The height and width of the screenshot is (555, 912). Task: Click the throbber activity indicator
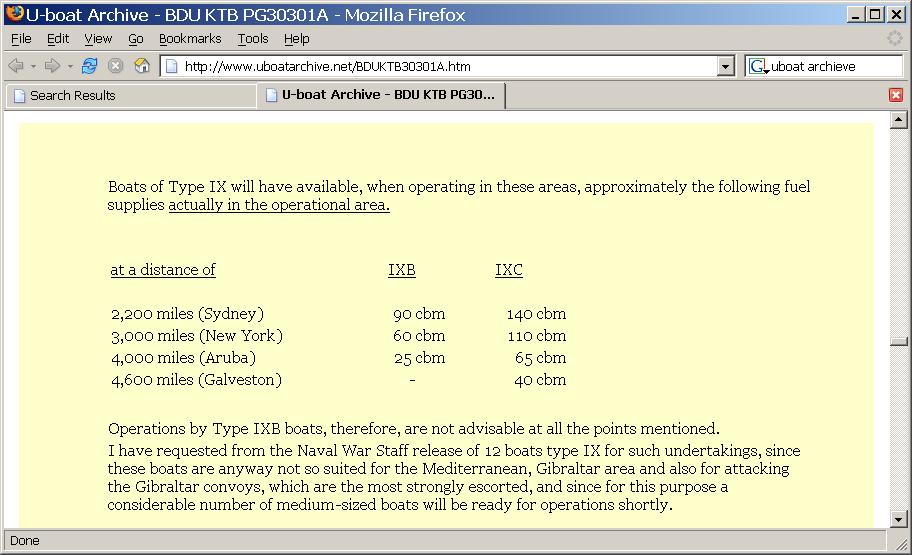click(x=895, y=38)
